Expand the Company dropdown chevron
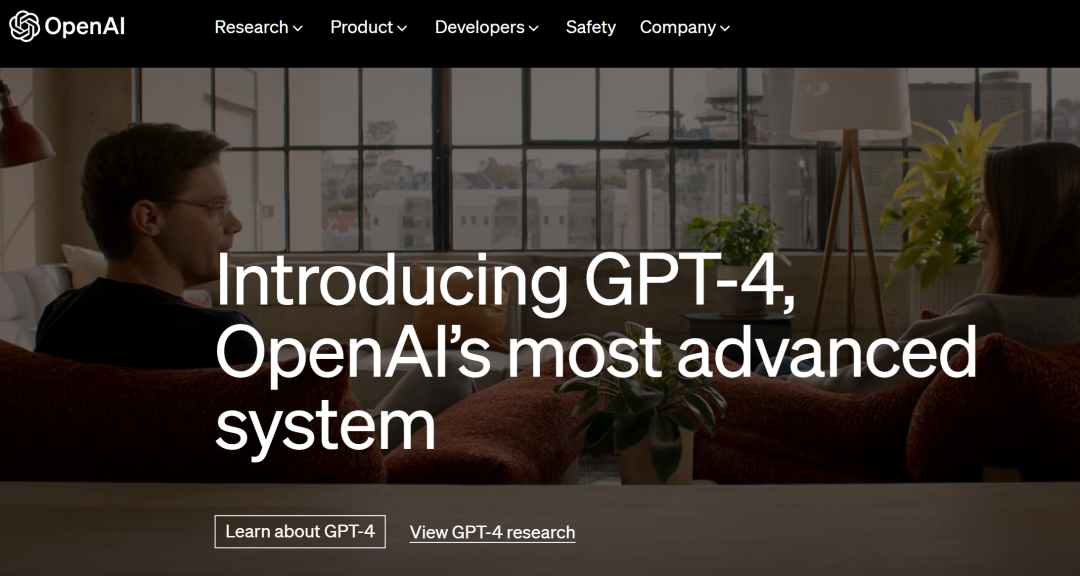Viewport: 1080px width, 576px height. coord(725,28)
